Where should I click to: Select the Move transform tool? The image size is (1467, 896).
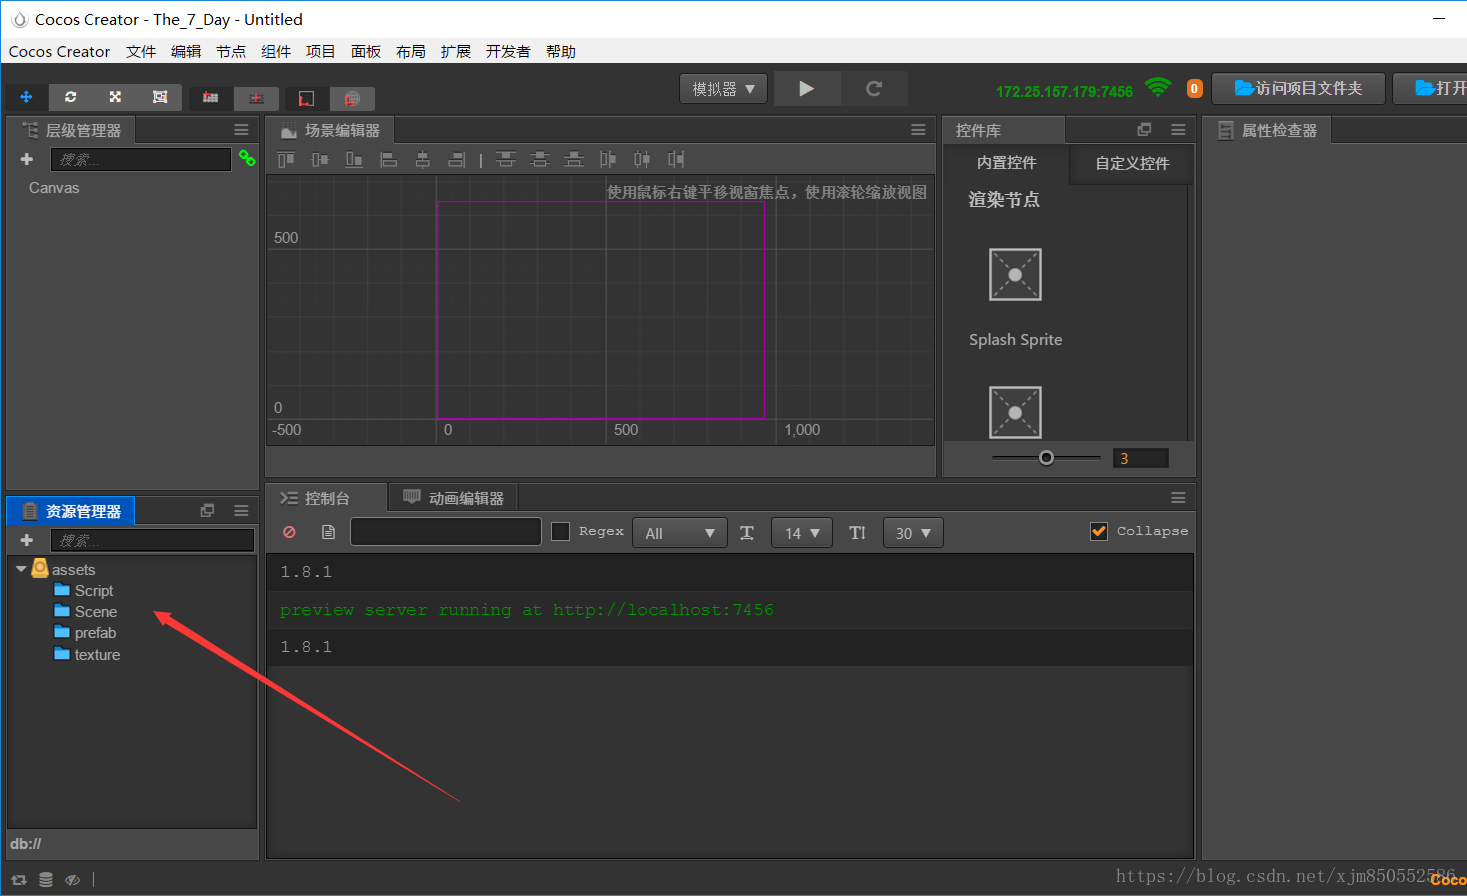pyautogui.click(x=26, y=97)
